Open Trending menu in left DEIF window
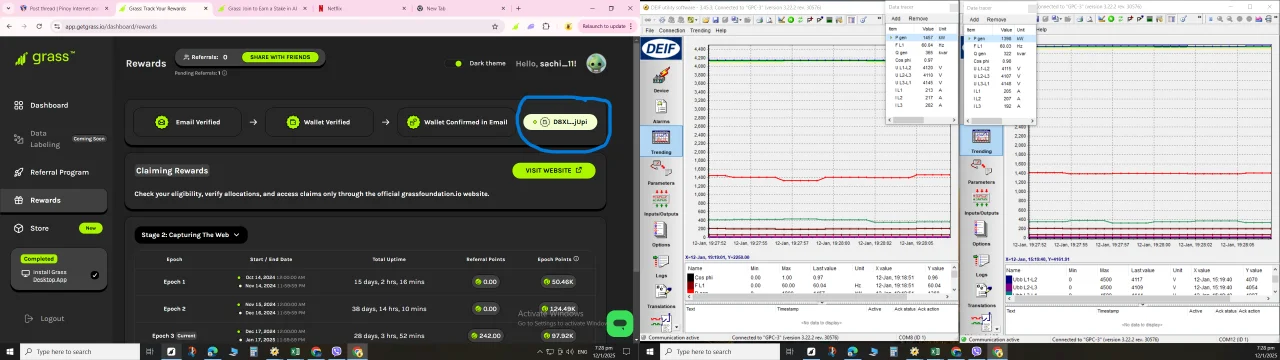This screenshot has height=360, width=1280. [700, 31]
